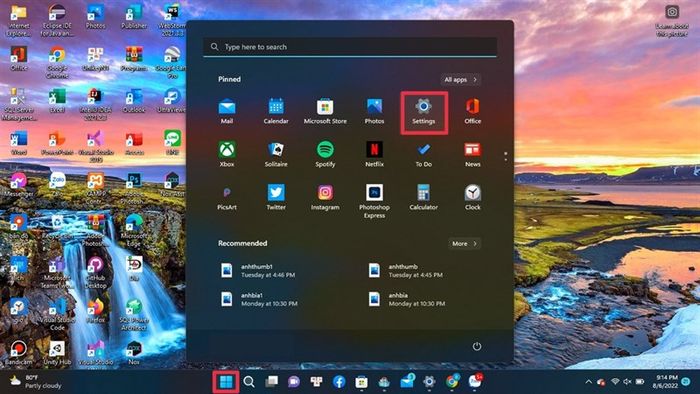Select Google Chrome desktop shortcut
Screen dimensions: 700x394
[57, 62]
